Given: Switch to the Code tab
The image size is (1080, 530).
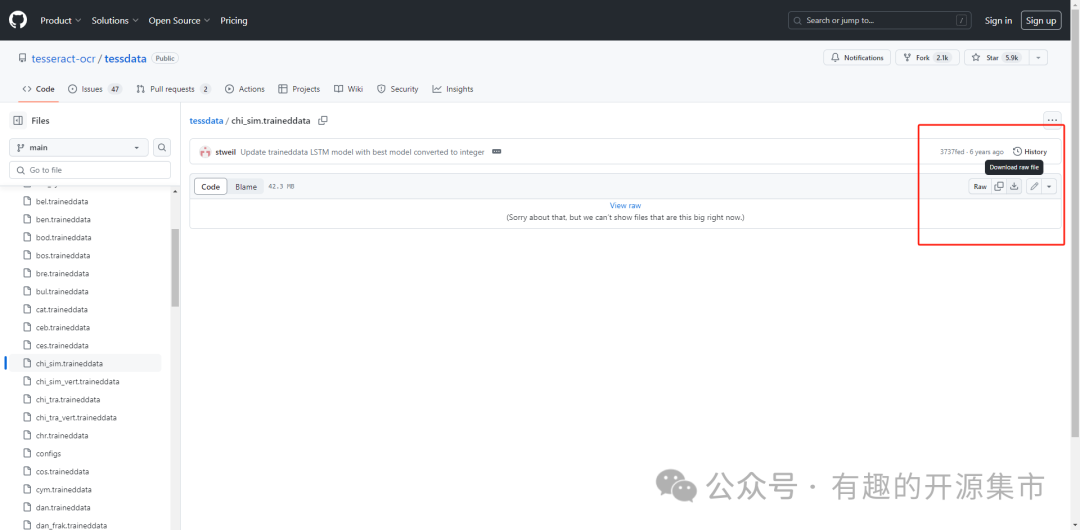Looking at the screenshot, I should [x=39, y=89].
